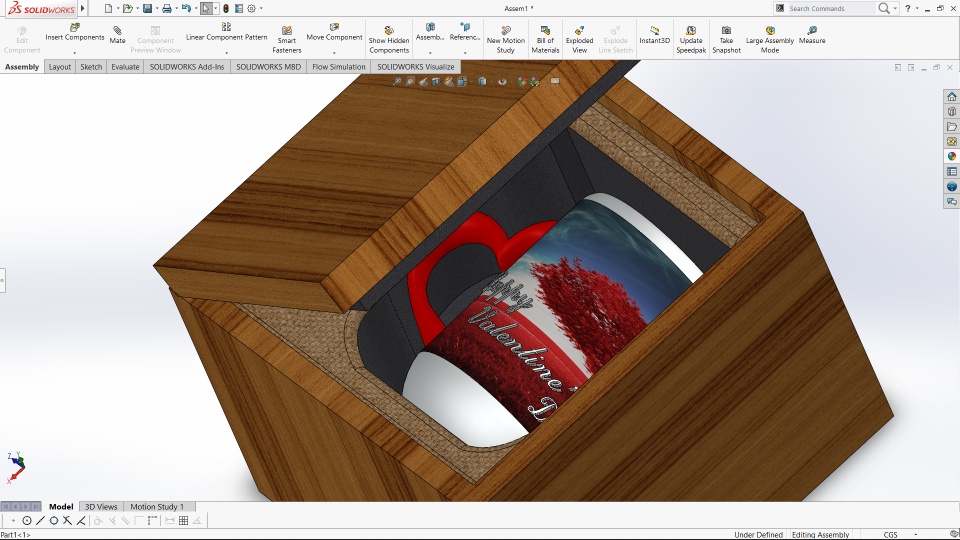Expand the SOLIDWORKS menu arrow

click(83, 8)
